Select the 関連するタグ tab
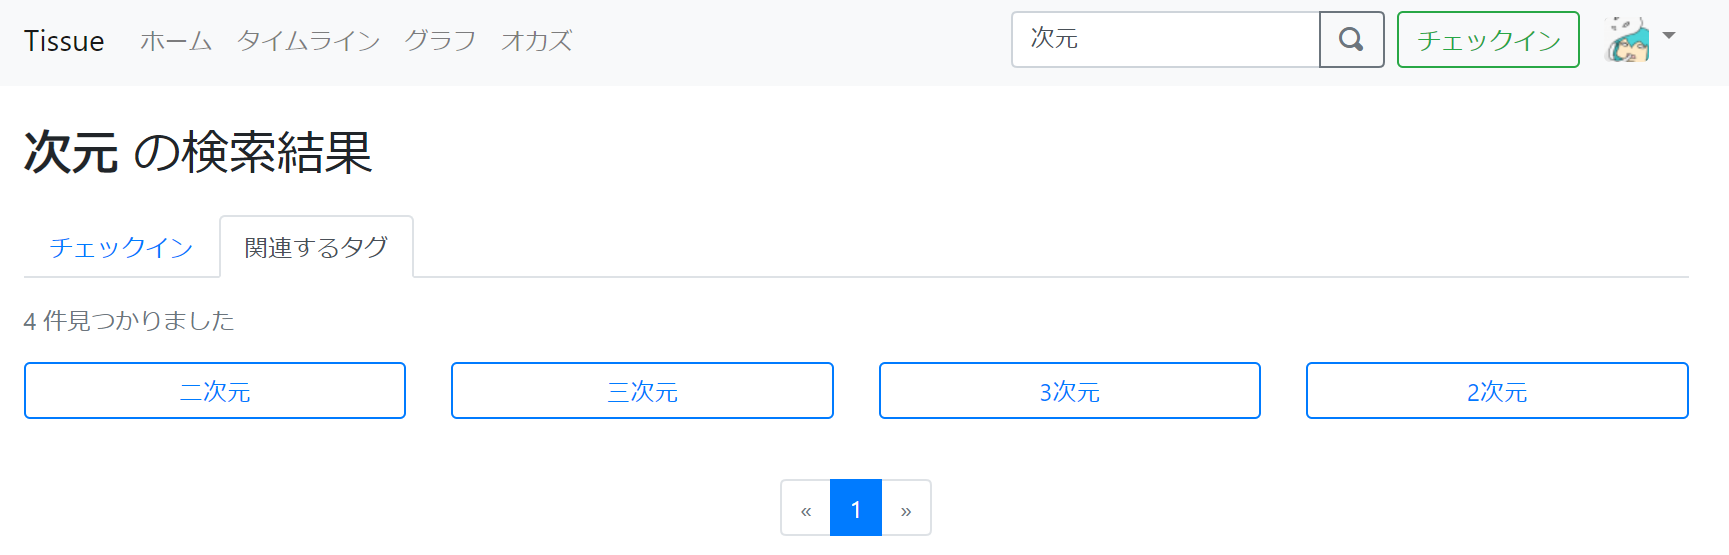1729x555 pixels. (x=316, y=247)
